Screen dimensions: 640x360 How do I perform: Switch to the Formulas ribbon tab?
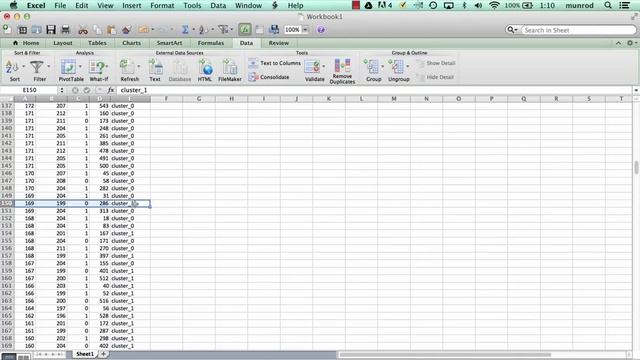(x=211, y=43)
